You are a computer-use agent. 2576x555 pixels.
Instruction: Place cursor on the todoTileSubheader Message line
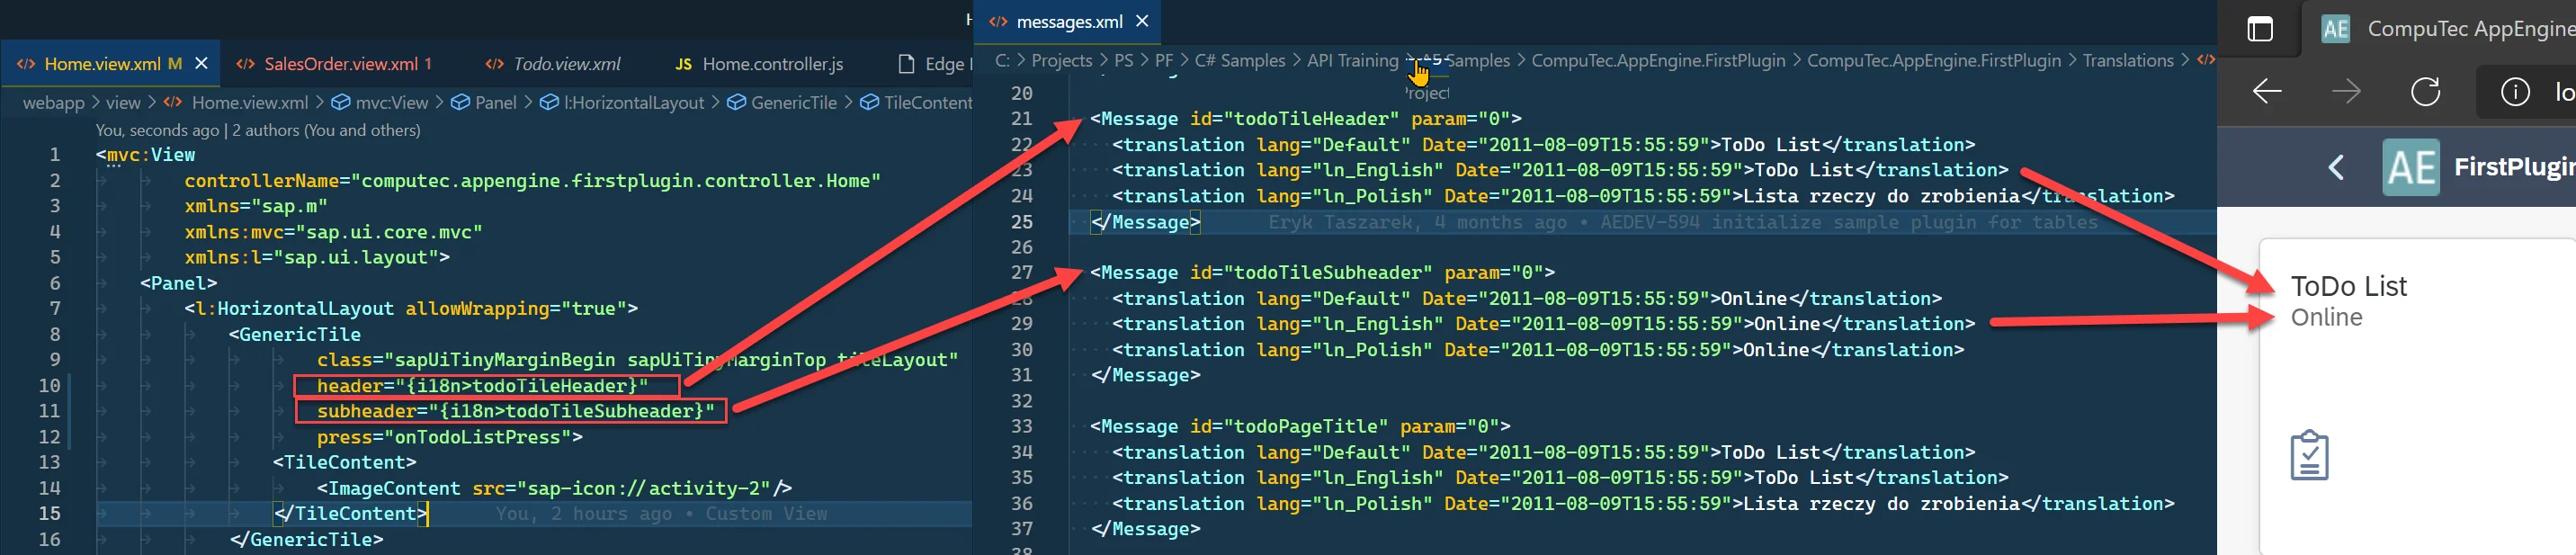(1321, 273)
